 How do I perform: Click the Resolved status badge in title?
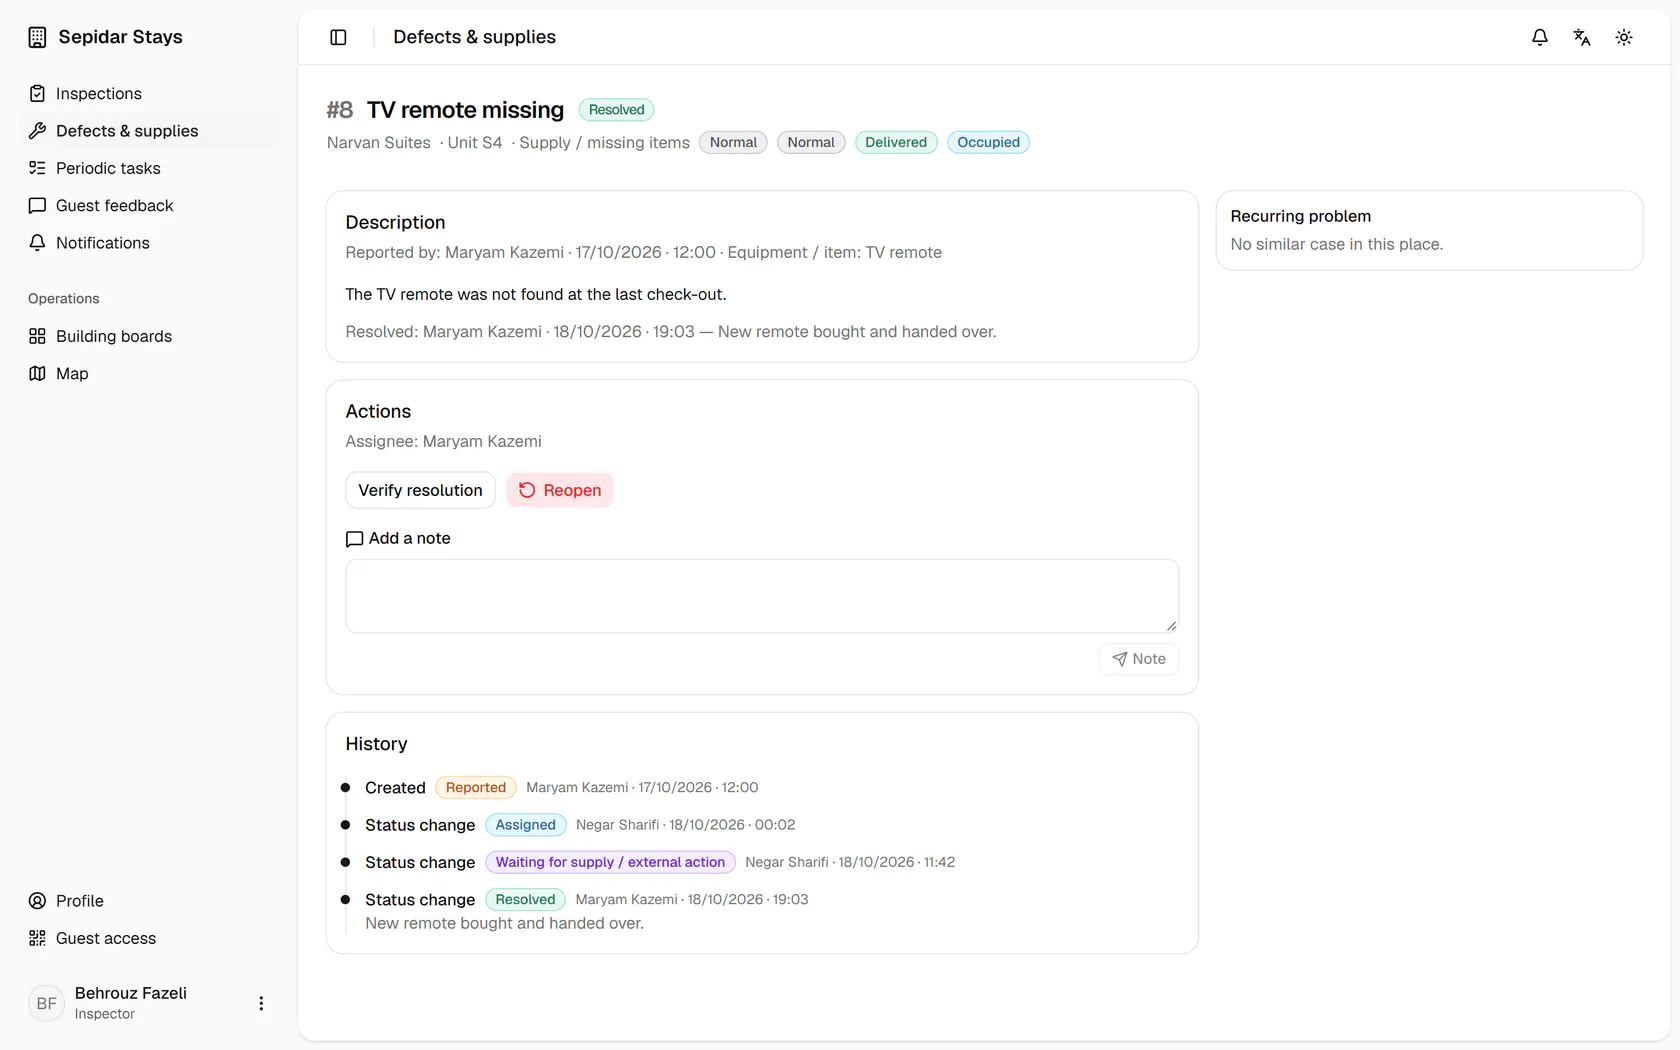click(x=616, y=110)
